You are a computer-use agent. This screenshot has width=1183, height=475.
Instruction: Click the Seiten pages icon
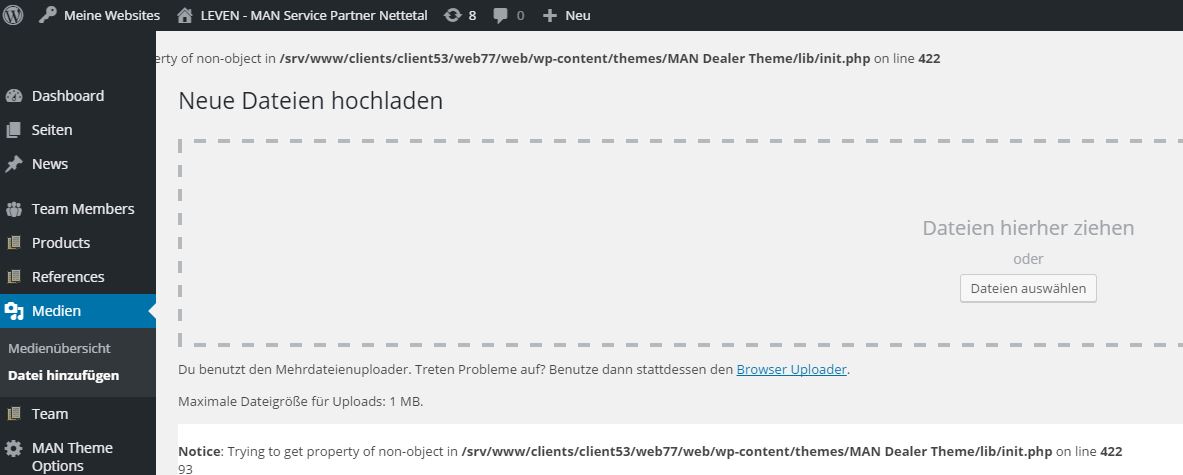(x=14, y=130)
